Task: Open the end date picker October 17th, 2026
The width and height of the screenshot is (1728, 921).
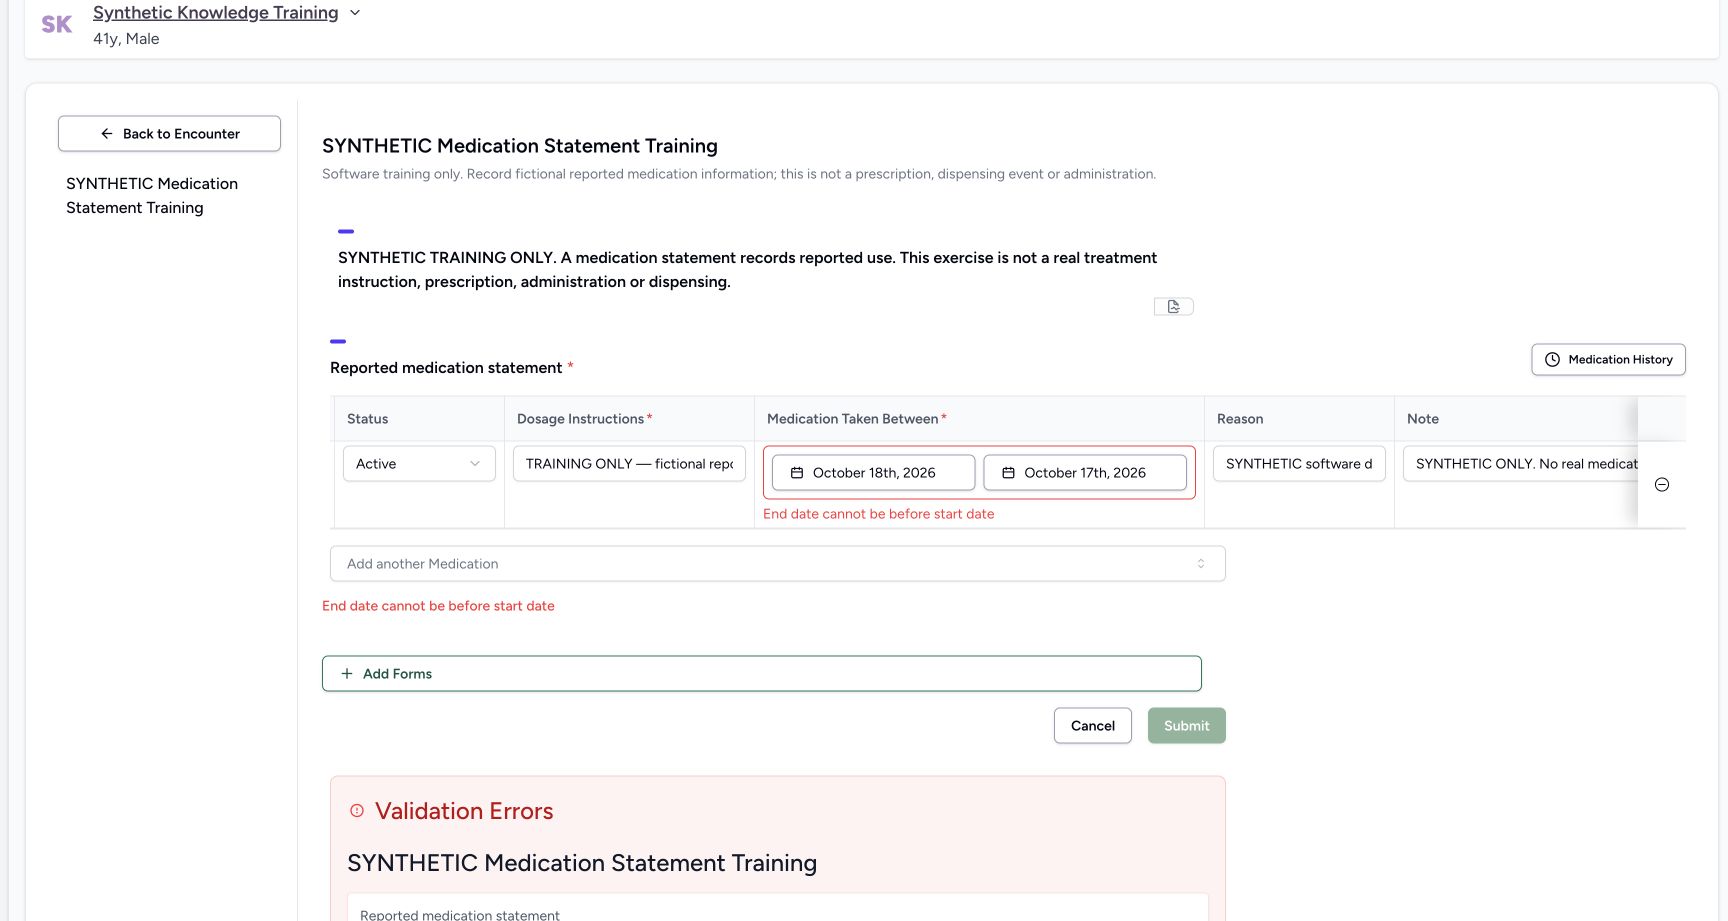Action: pos(1085,473)
